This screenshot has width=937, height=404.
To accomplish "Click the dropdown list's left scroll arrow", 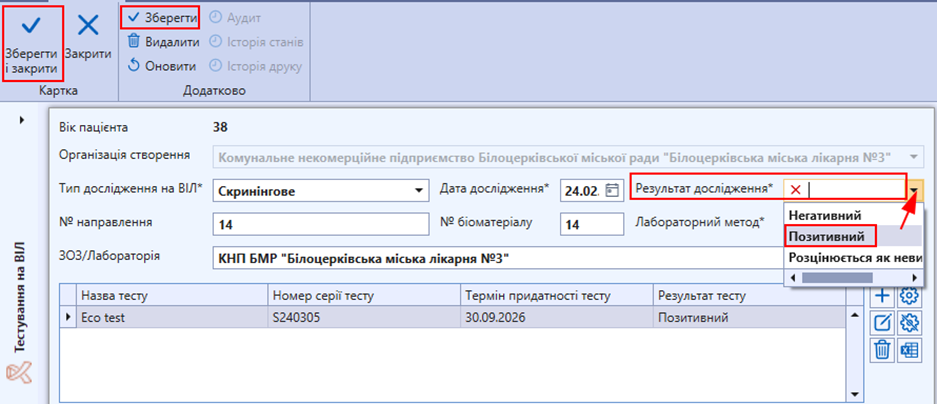I will (793, 277).
